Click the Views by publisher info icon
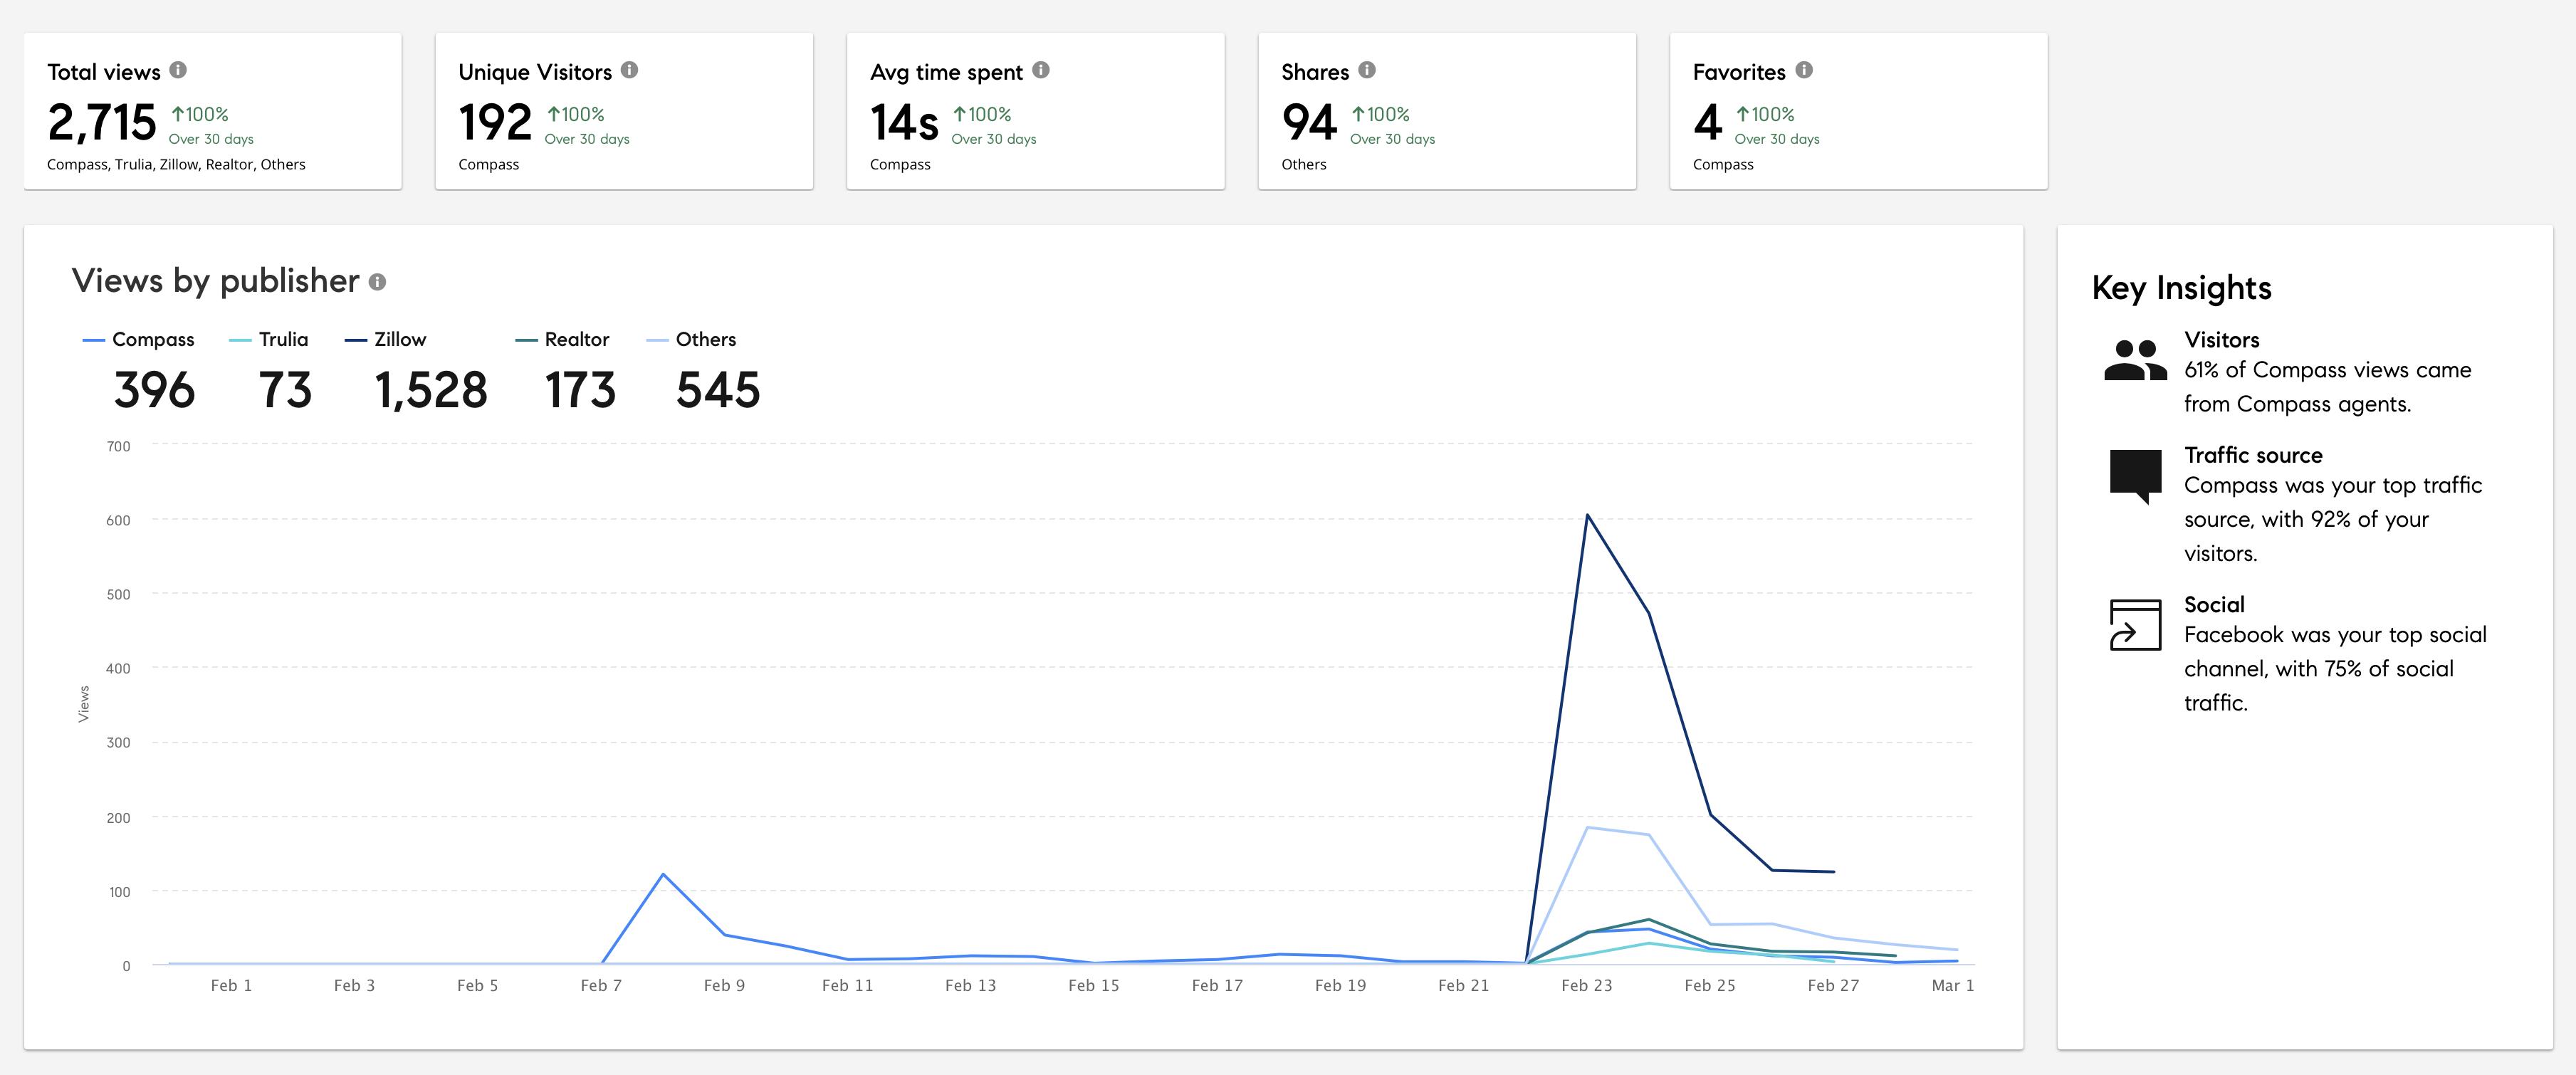2576x1075 pixels. click(x=377, y=282)
